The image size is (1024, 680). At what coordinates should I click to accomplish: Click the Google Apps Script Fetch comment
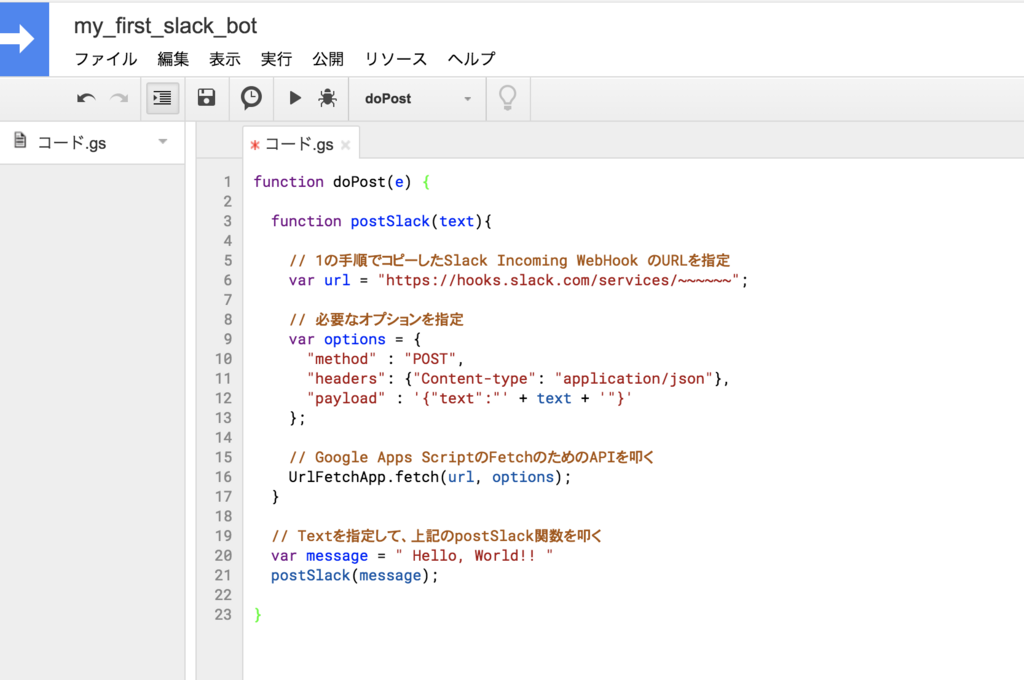(472, 457)
